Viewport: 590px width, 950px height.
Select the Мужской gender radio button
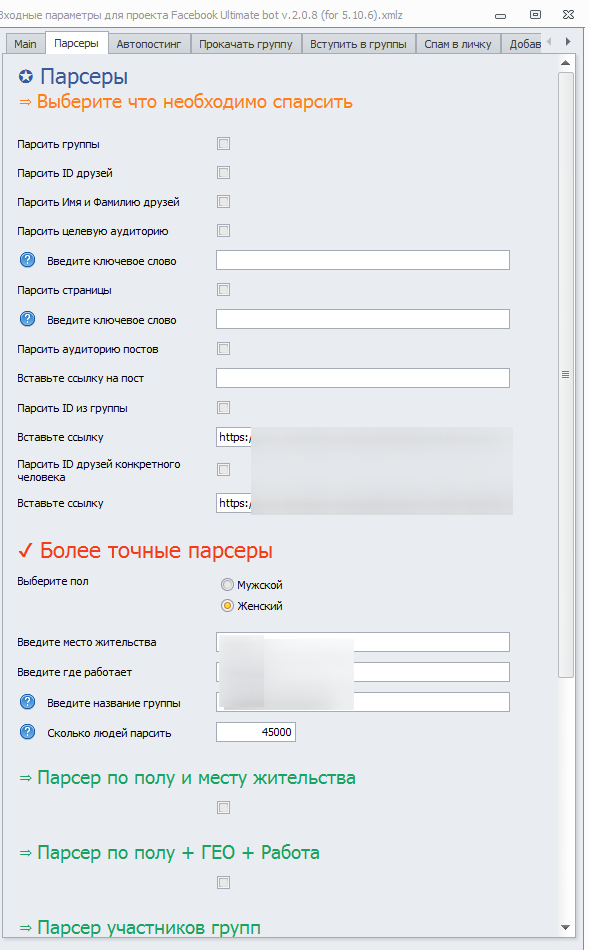tap(227, 585)
